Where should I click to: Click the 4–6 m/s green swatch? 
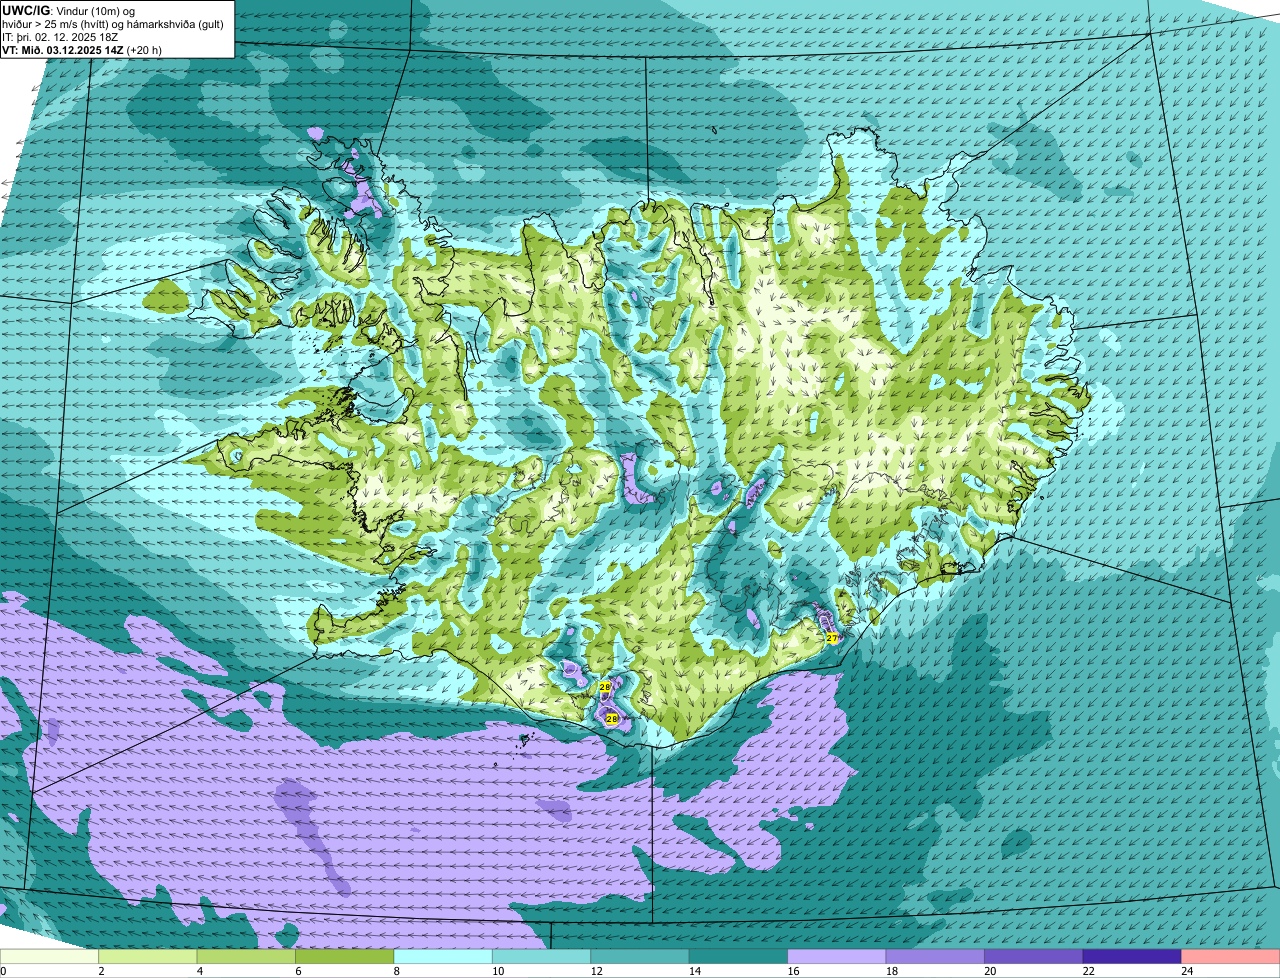(x=247, y=957)
